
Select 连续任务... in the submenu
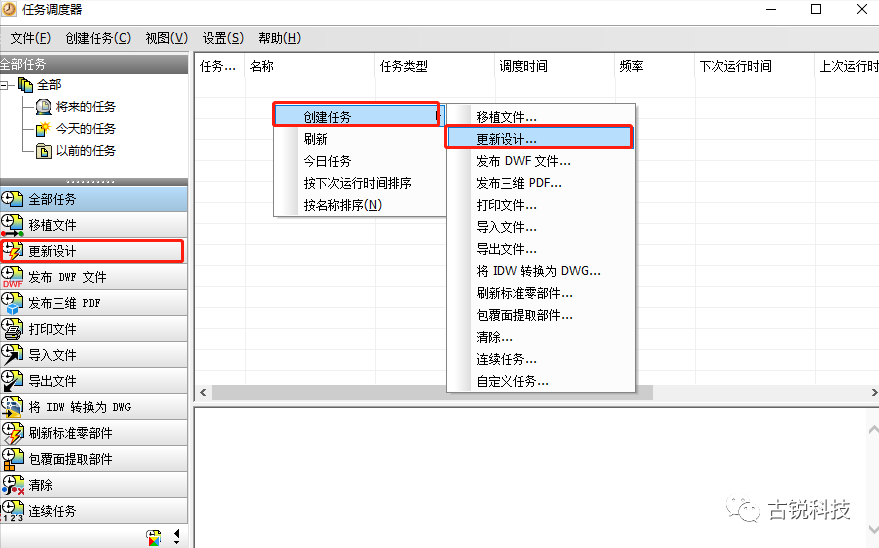click(x=541, y=359)
